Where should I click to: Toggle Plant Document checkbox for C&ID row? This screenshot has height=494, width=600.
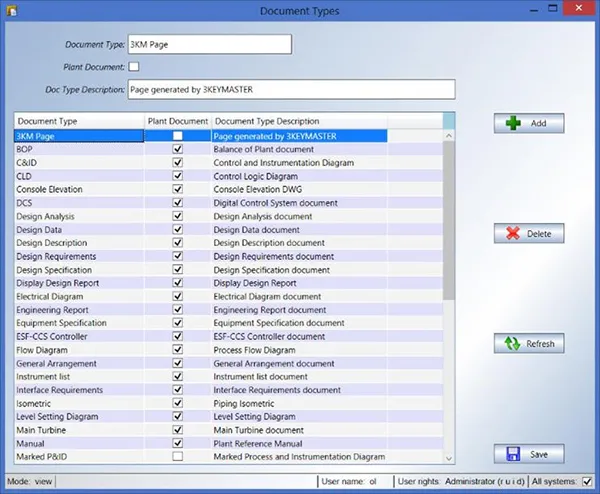(x=178, y=162)
